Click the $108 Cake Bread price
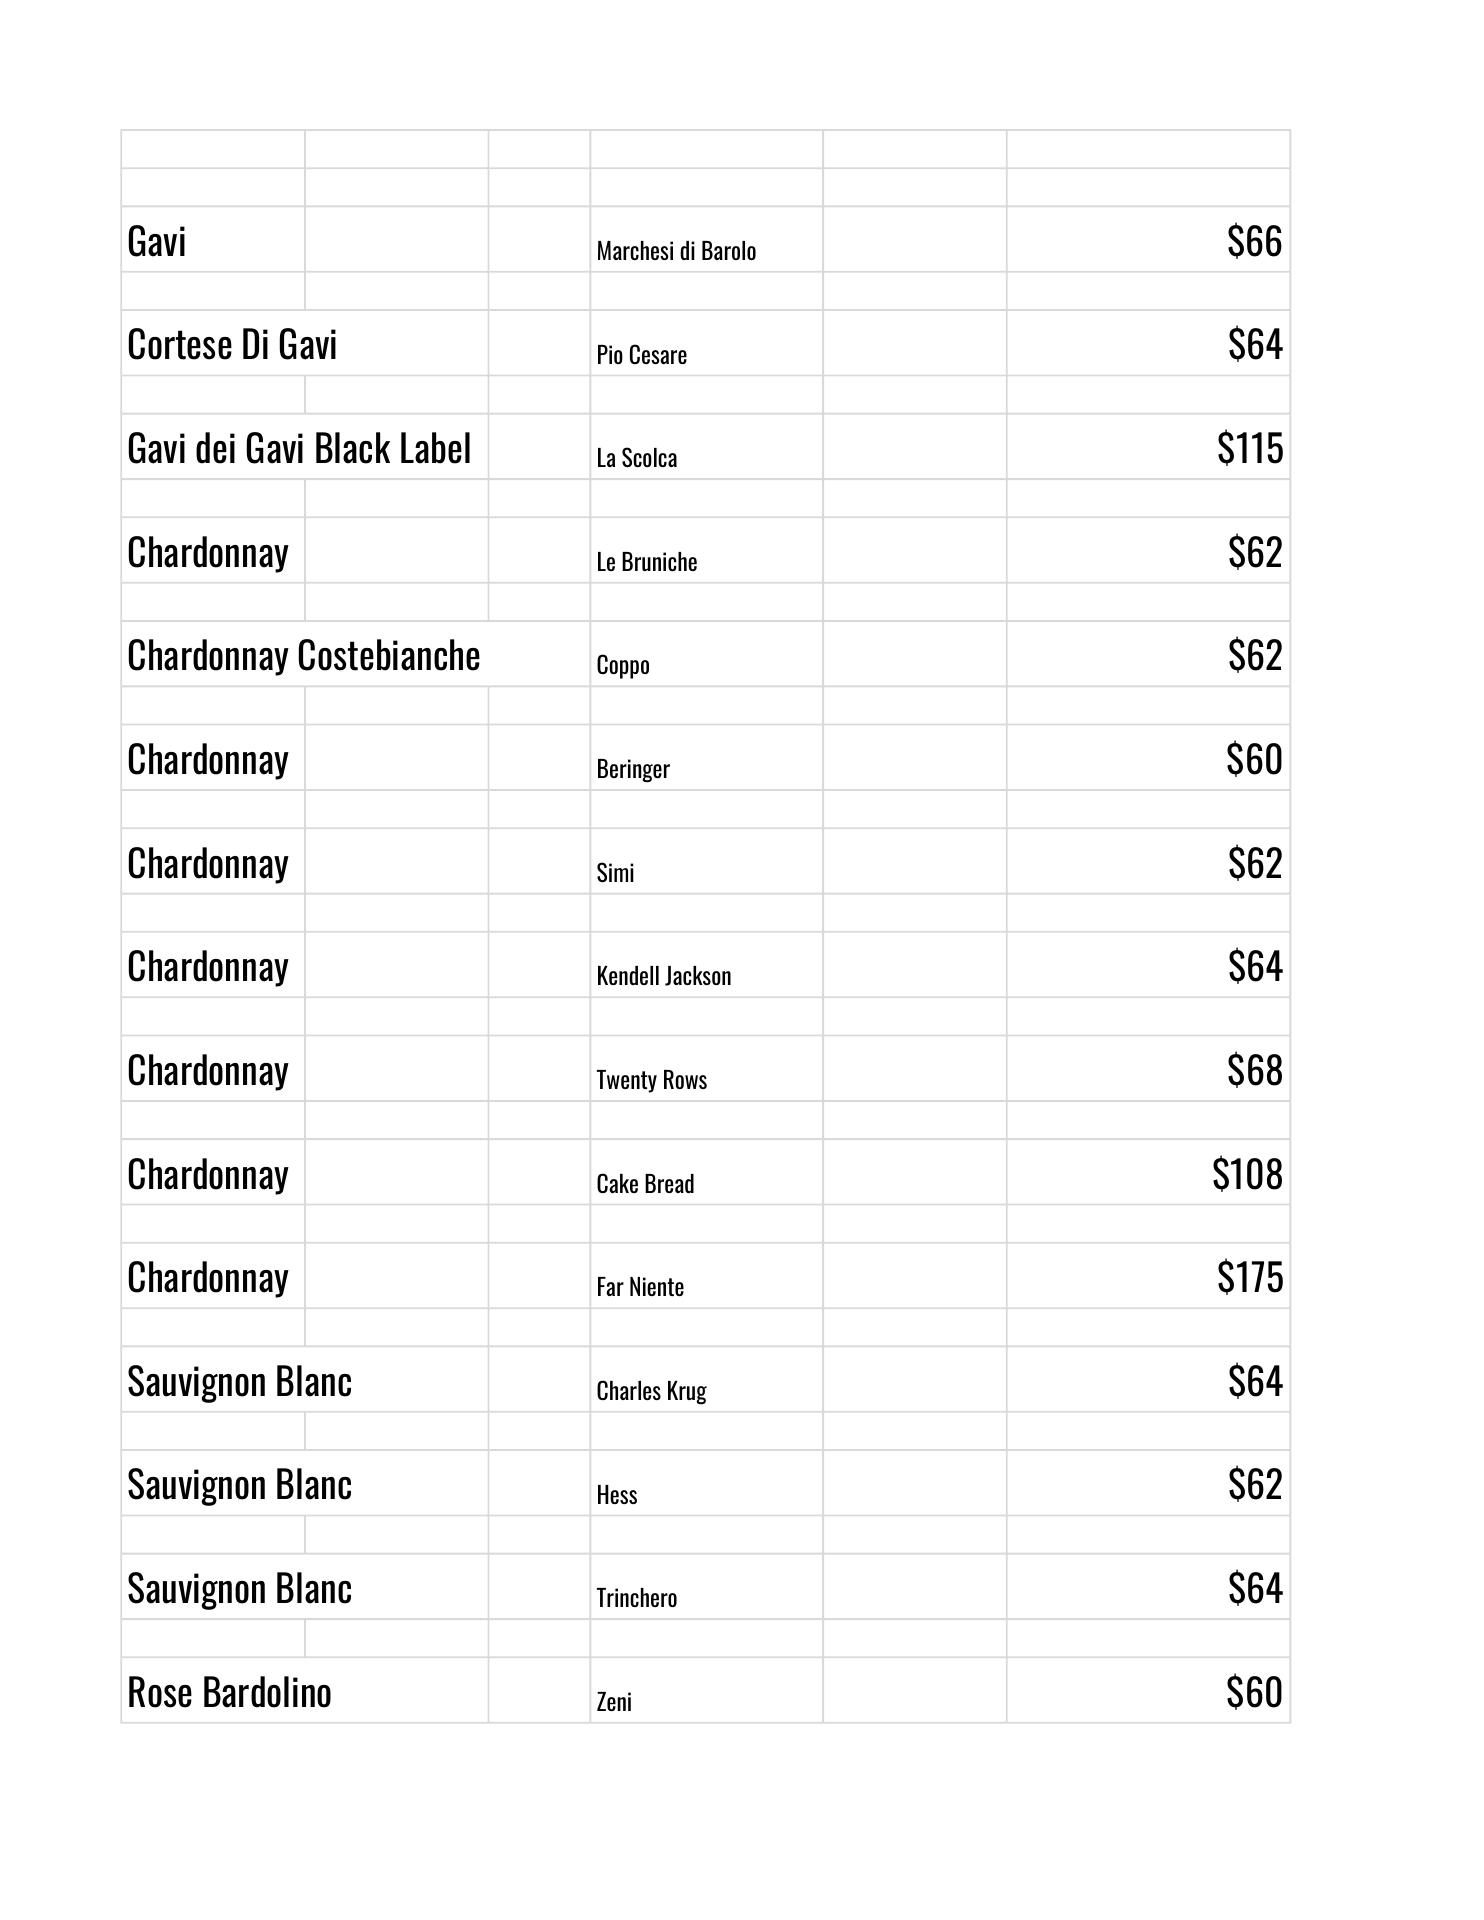 tap(1246, 1174)
